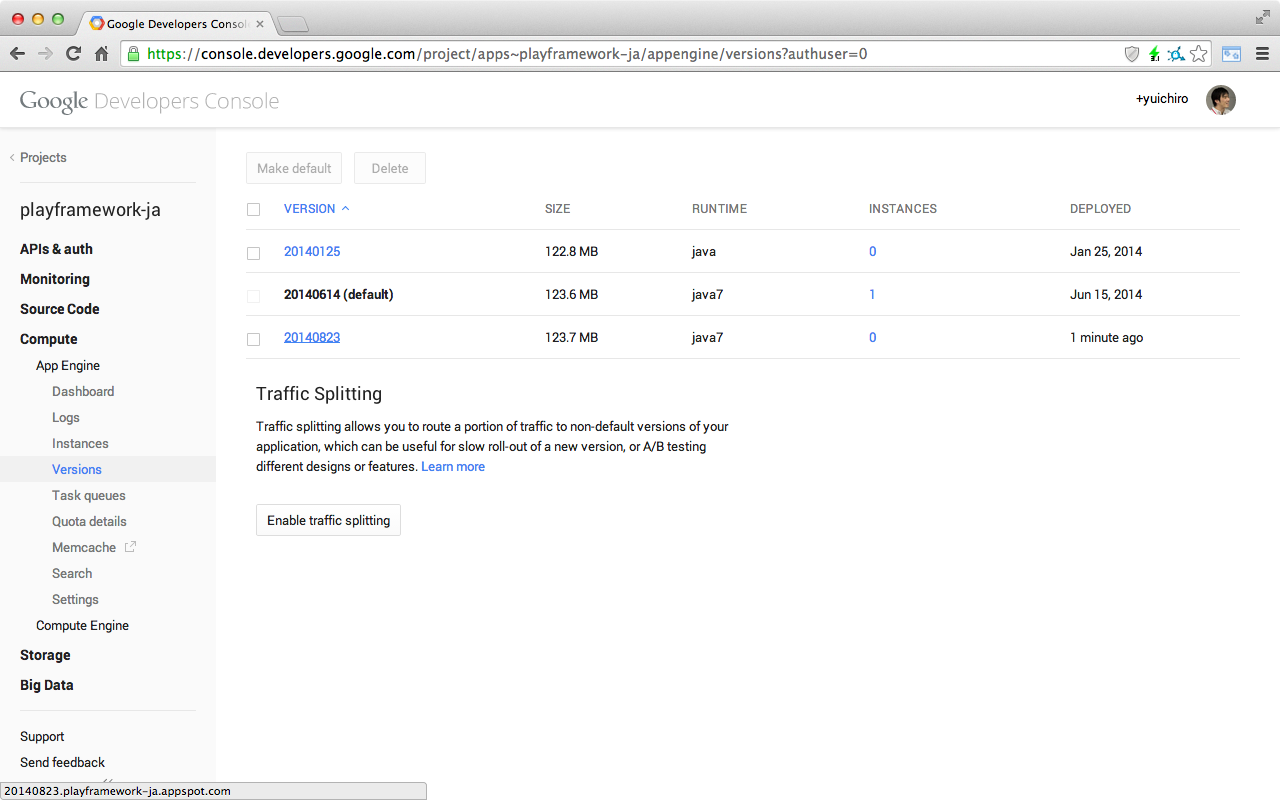Click the Memcache external link icon
This screenshot has width=1280, height=800.
click(x=130, y=547)
